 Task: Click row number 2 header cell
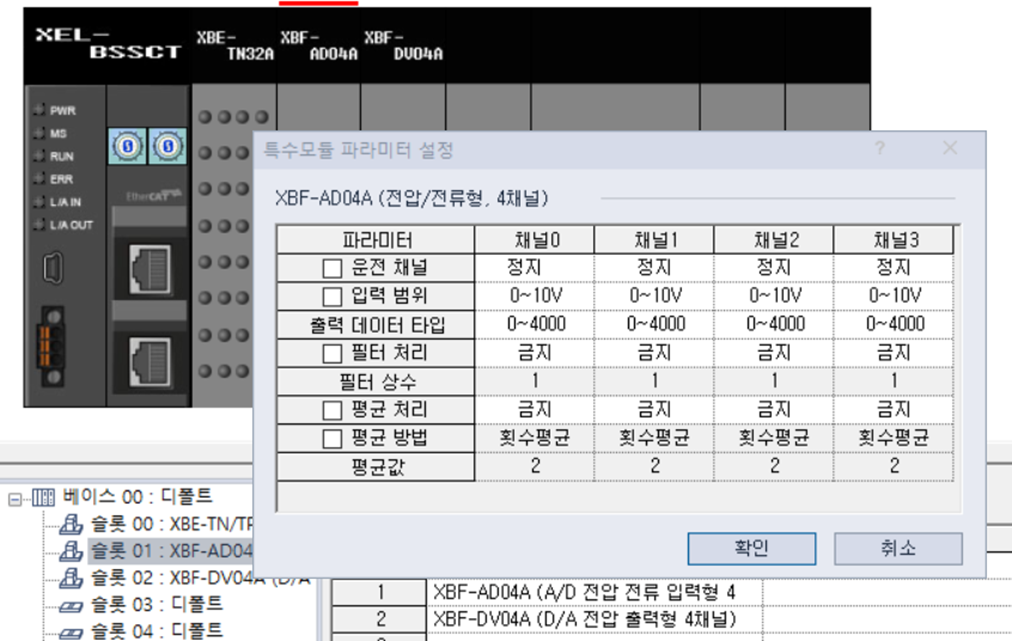point(380,619)
